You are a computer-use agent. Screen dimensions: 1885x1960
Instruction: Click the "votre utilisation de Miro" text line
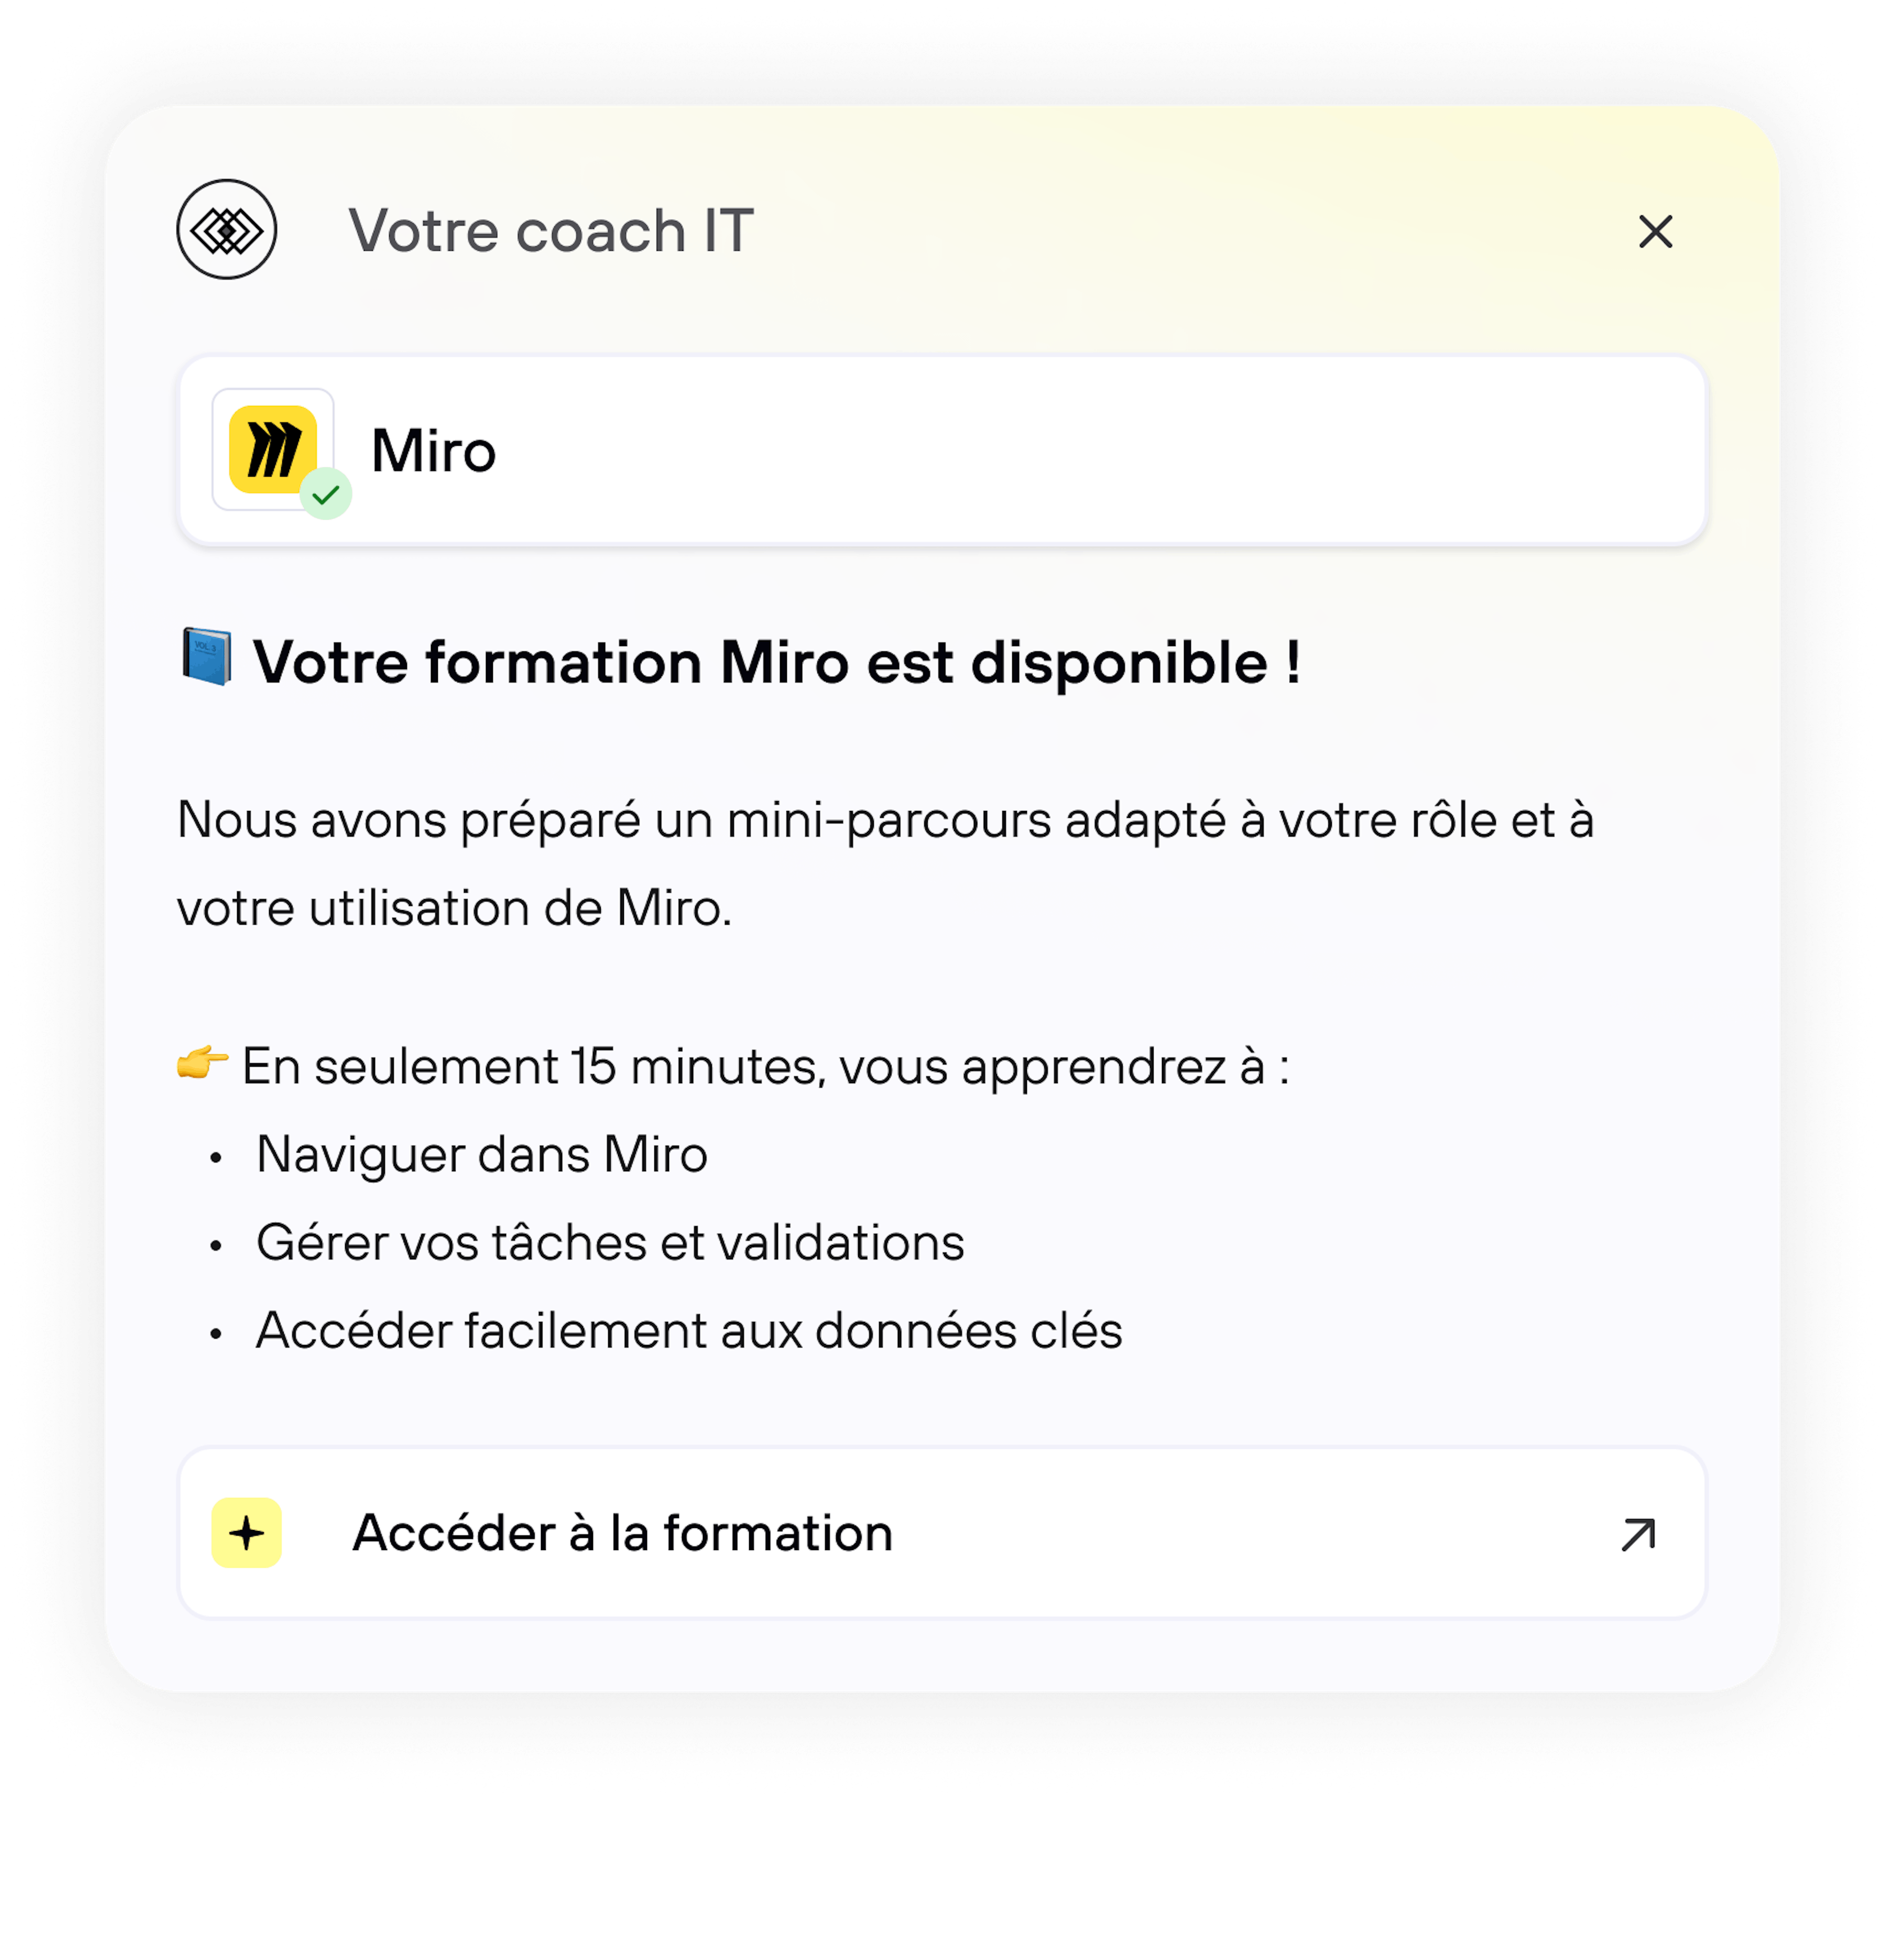[x=454, y=909]
